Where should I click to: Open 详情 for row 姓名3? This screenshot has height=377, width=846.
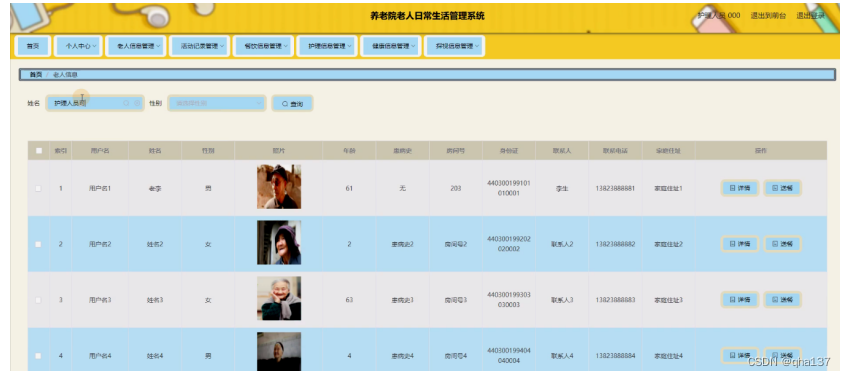tap(740, 300)
